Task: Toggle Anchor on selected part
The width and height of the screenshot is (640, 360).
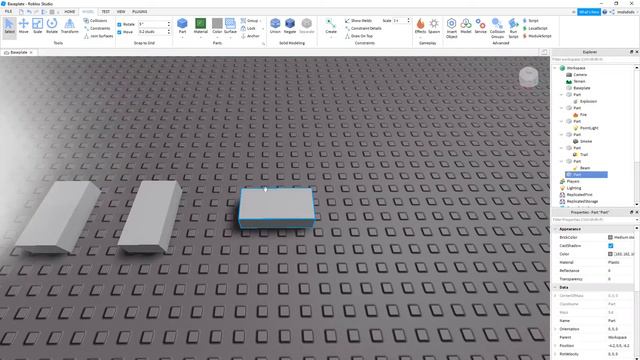Action: tap(250, 36)
